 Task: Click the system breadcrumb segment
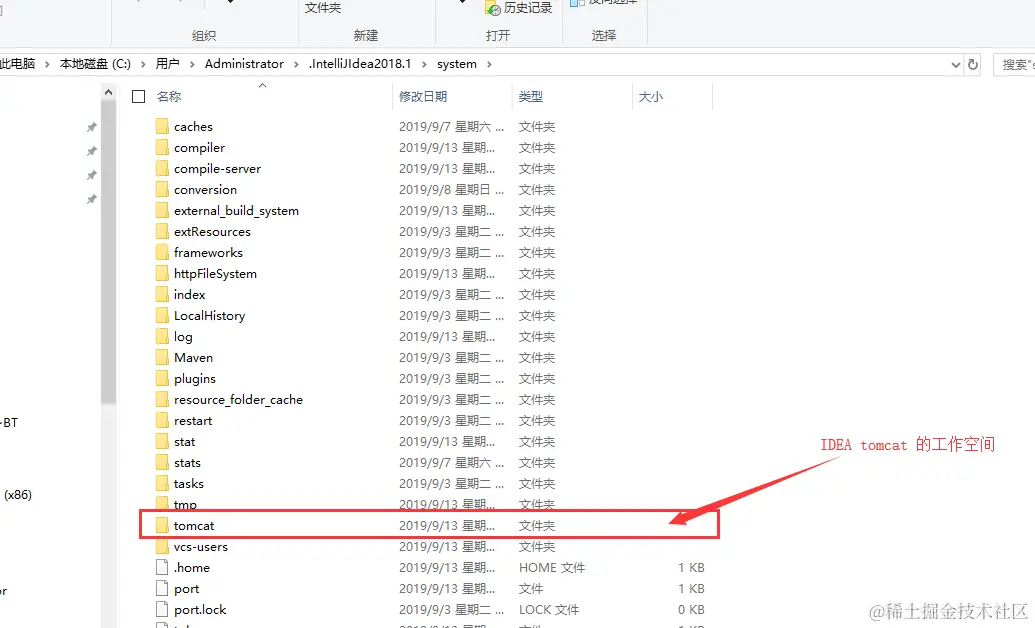coord(457,64)
